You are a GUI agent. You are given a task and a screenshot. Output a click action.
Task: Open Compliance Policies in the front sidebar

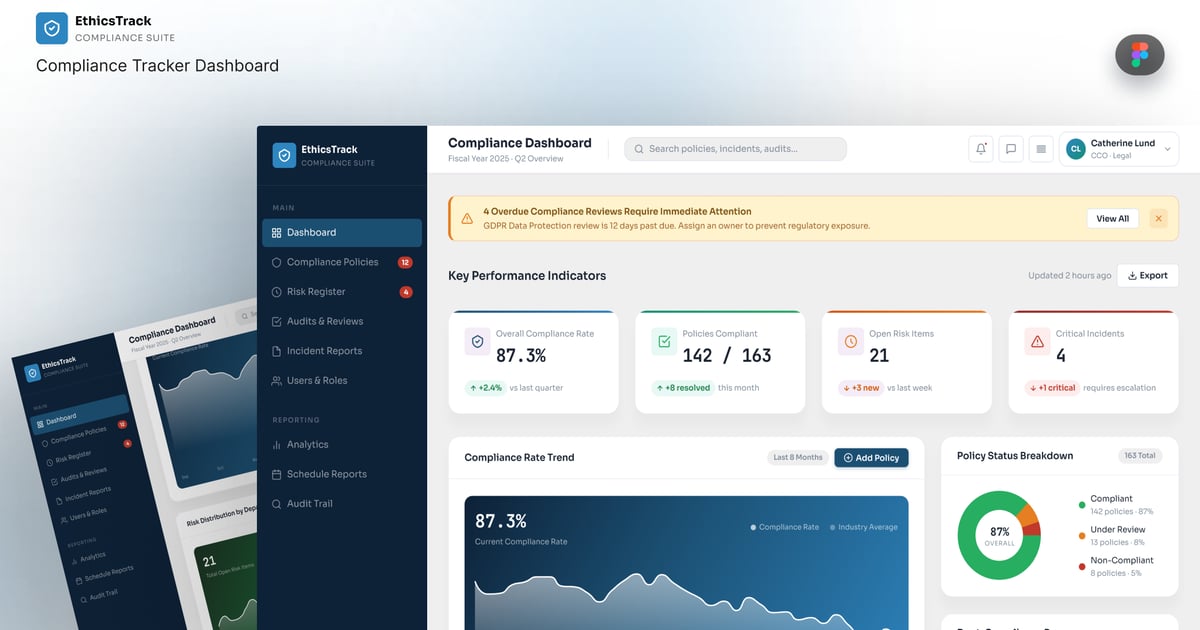click(x=342, y=262)
